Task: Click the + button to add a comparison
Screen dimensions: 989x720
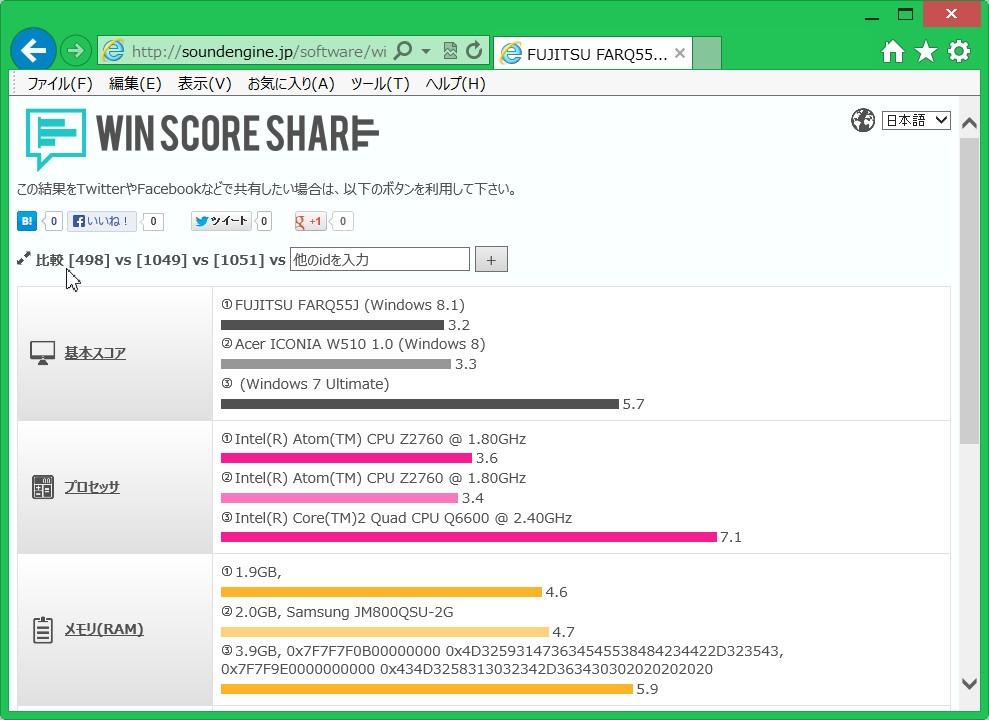Action: click(491, 258)
